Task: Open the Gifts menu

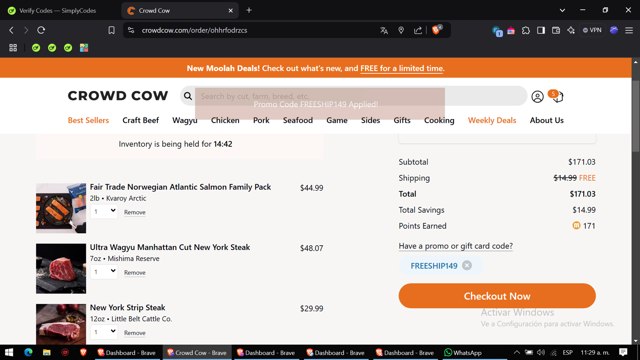Action: (x=402, y=120)
